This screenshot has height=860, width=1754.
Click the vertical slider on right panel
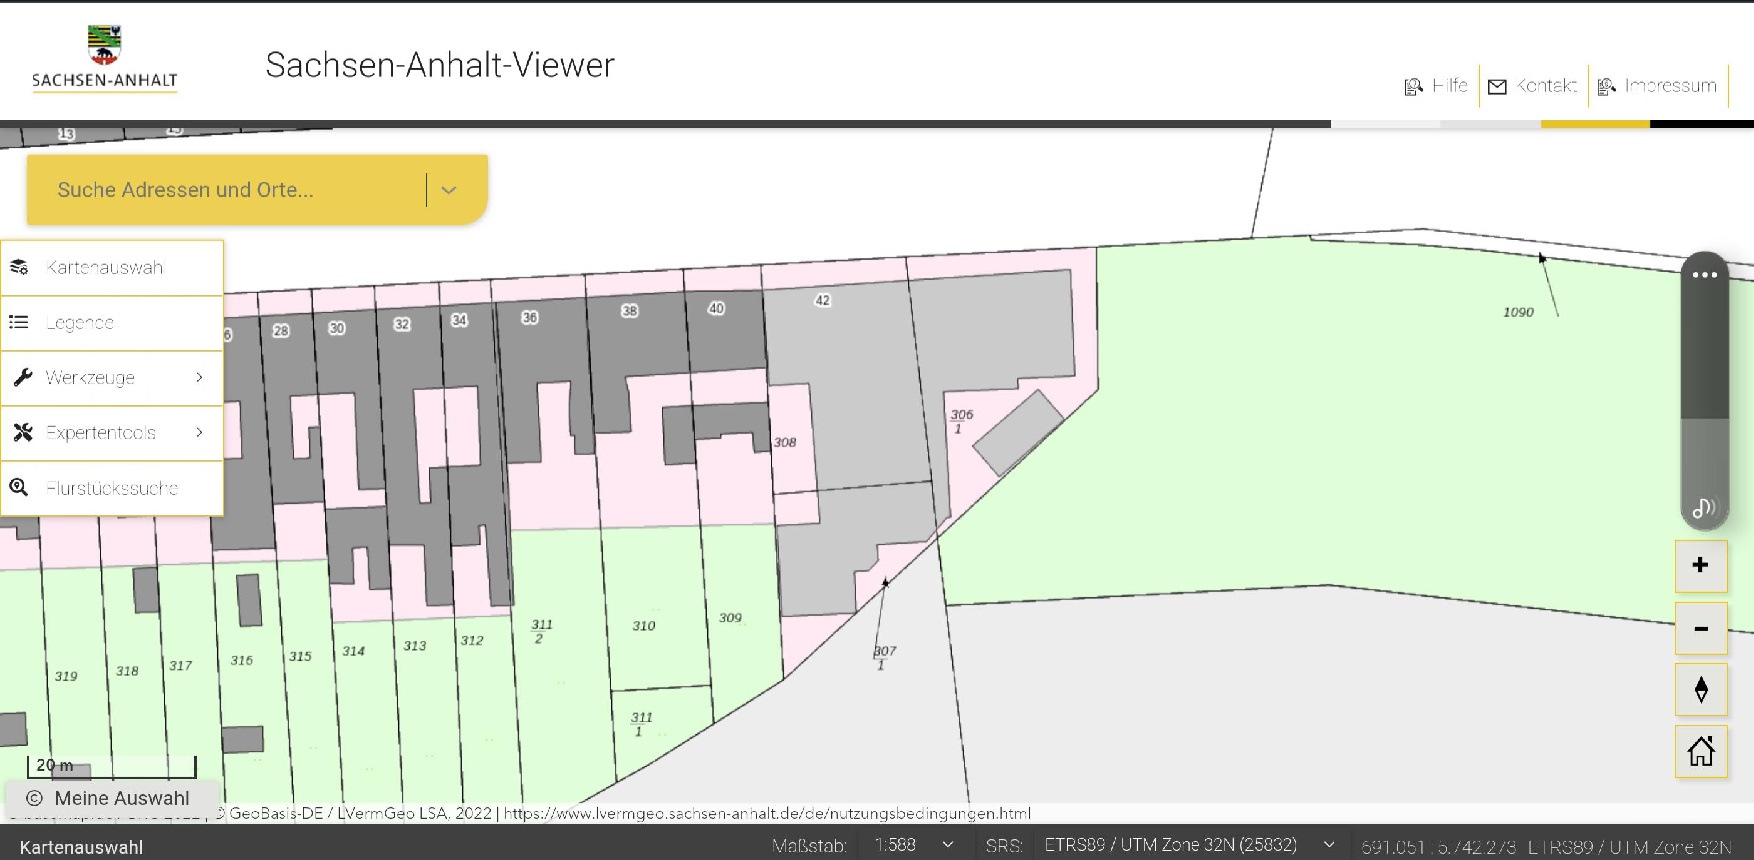(x=1704, y=390)
